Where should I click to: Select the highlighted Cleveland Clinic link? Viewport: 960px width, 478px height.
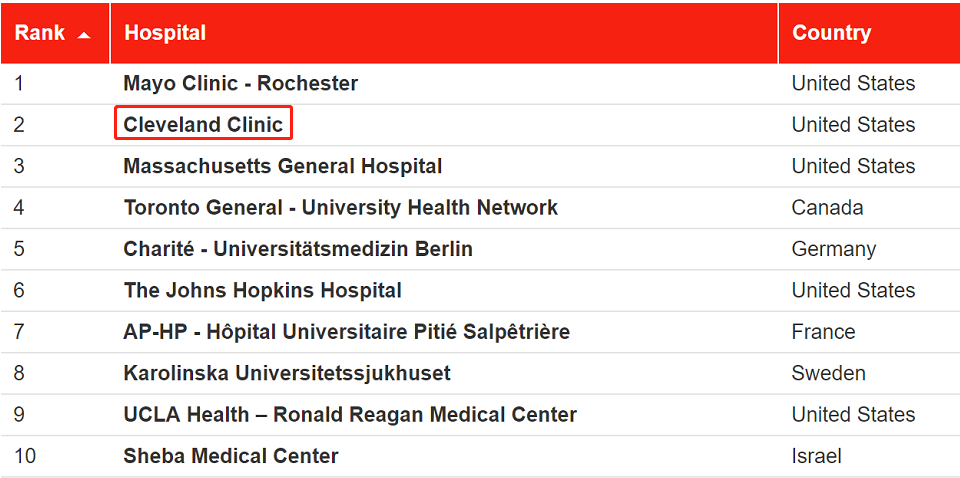pyautogui.click(x=203, y=124)
